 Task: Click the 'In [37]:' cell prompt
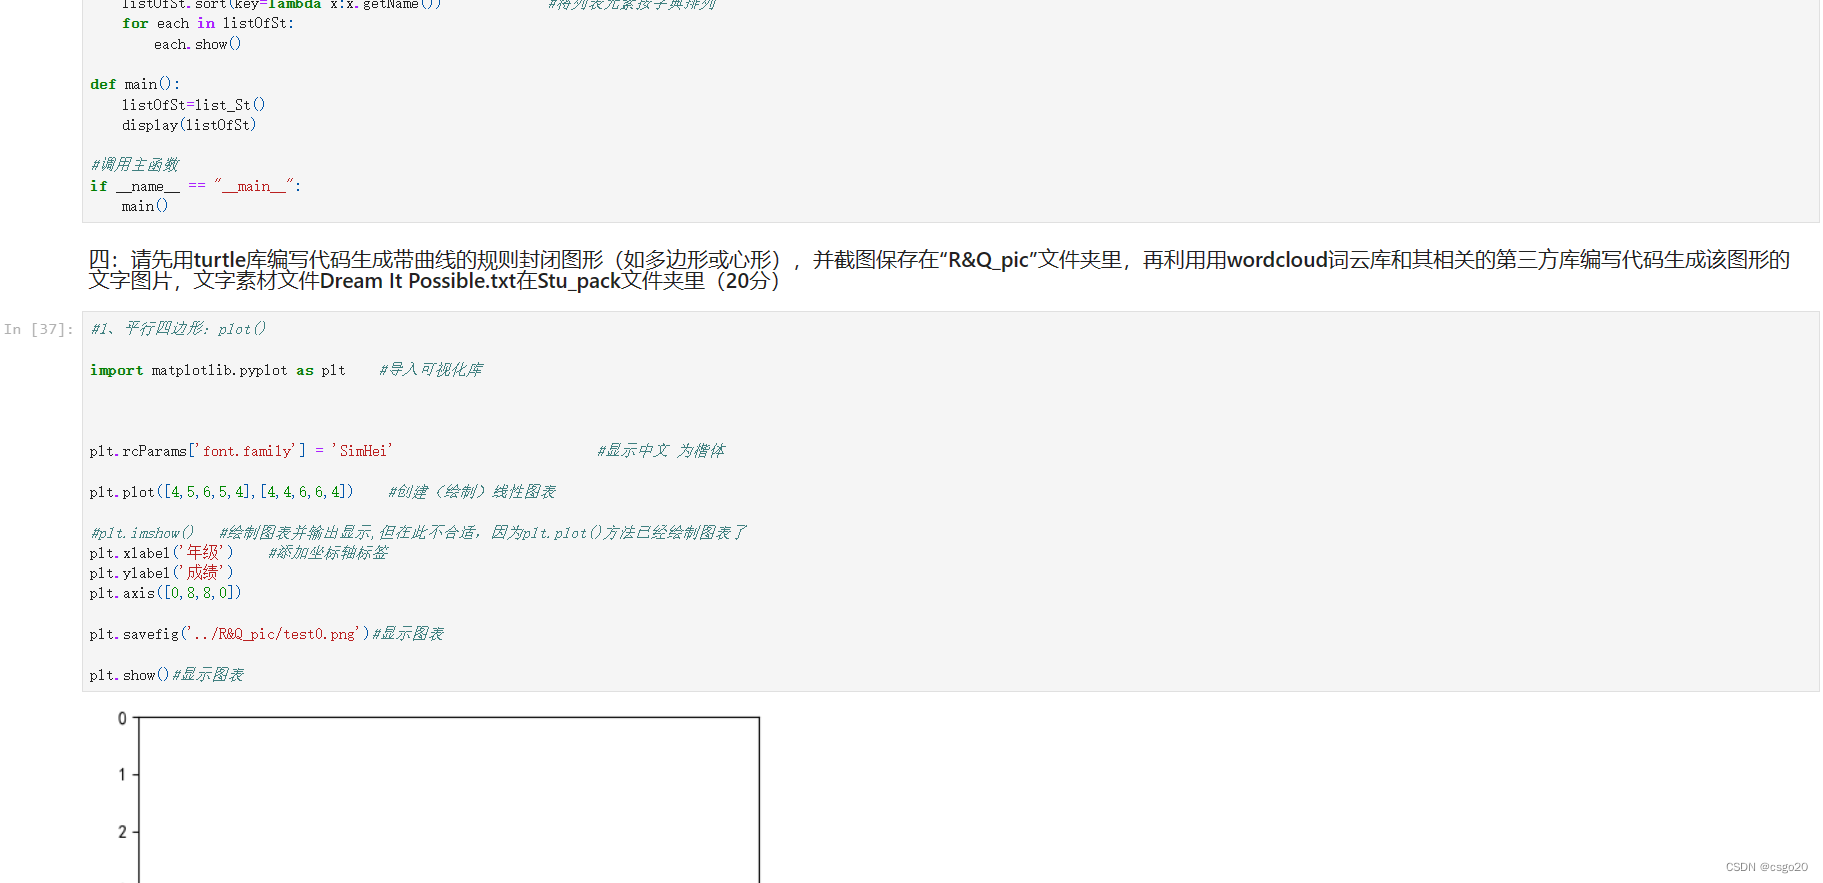39,329
